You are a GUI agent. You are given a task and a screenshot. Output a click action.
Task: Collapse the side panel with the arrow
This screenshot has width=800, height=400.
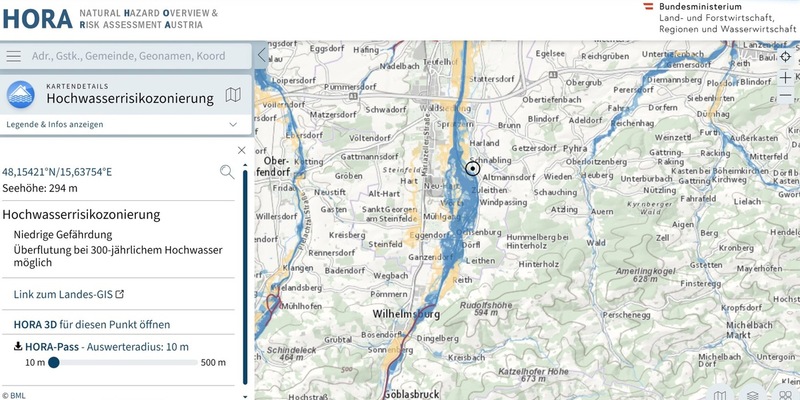tap(262, 56)
